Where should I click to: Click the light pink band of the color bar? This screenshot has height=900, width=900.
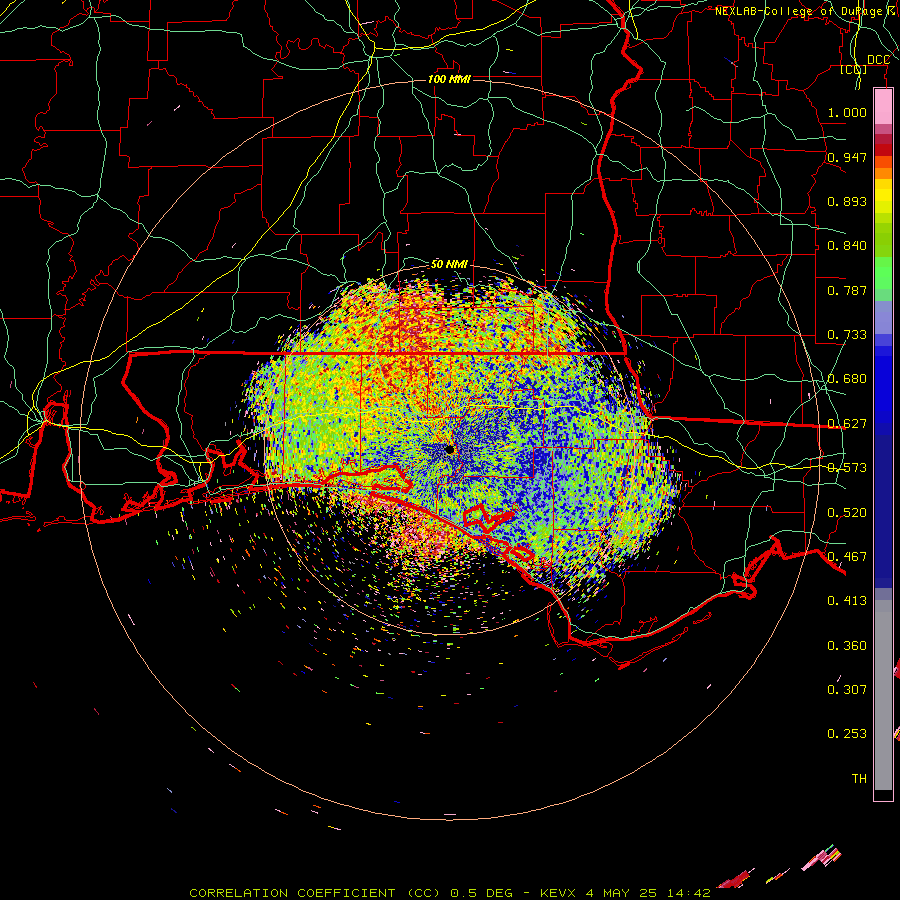click(883, 107)
